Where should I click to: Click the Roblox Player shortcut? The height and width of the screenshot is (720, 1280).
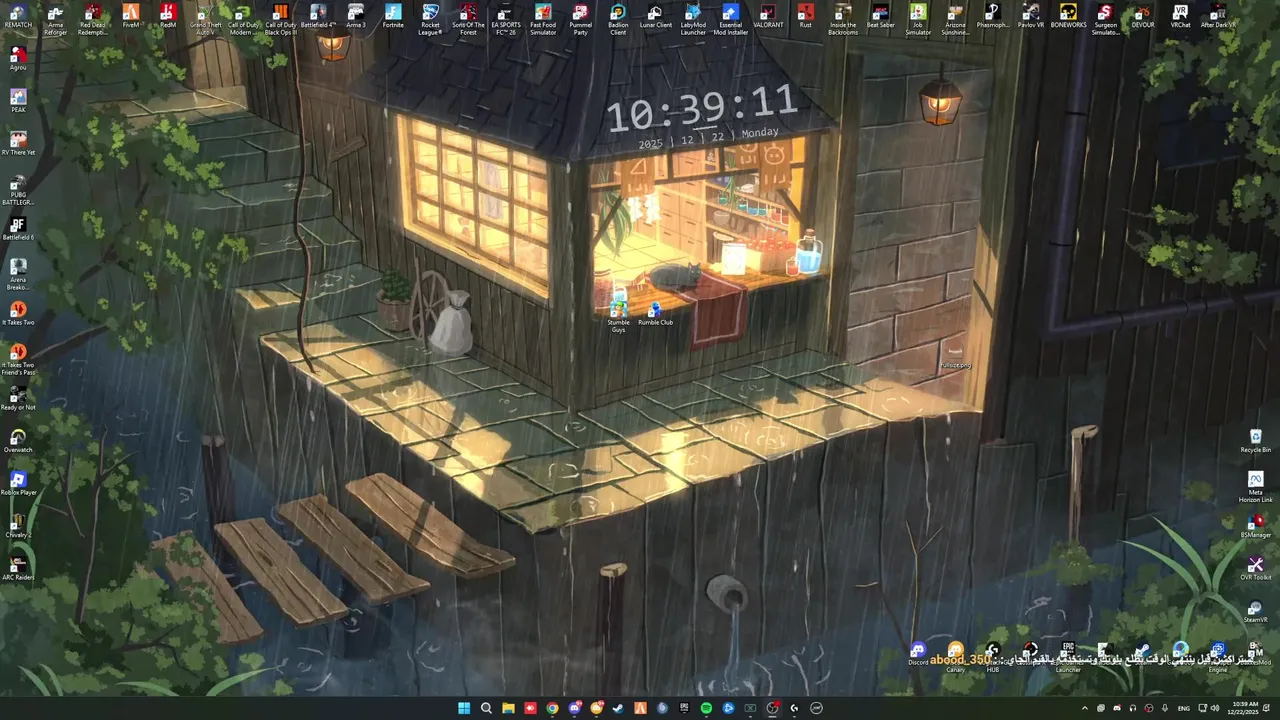coord(18,484)
